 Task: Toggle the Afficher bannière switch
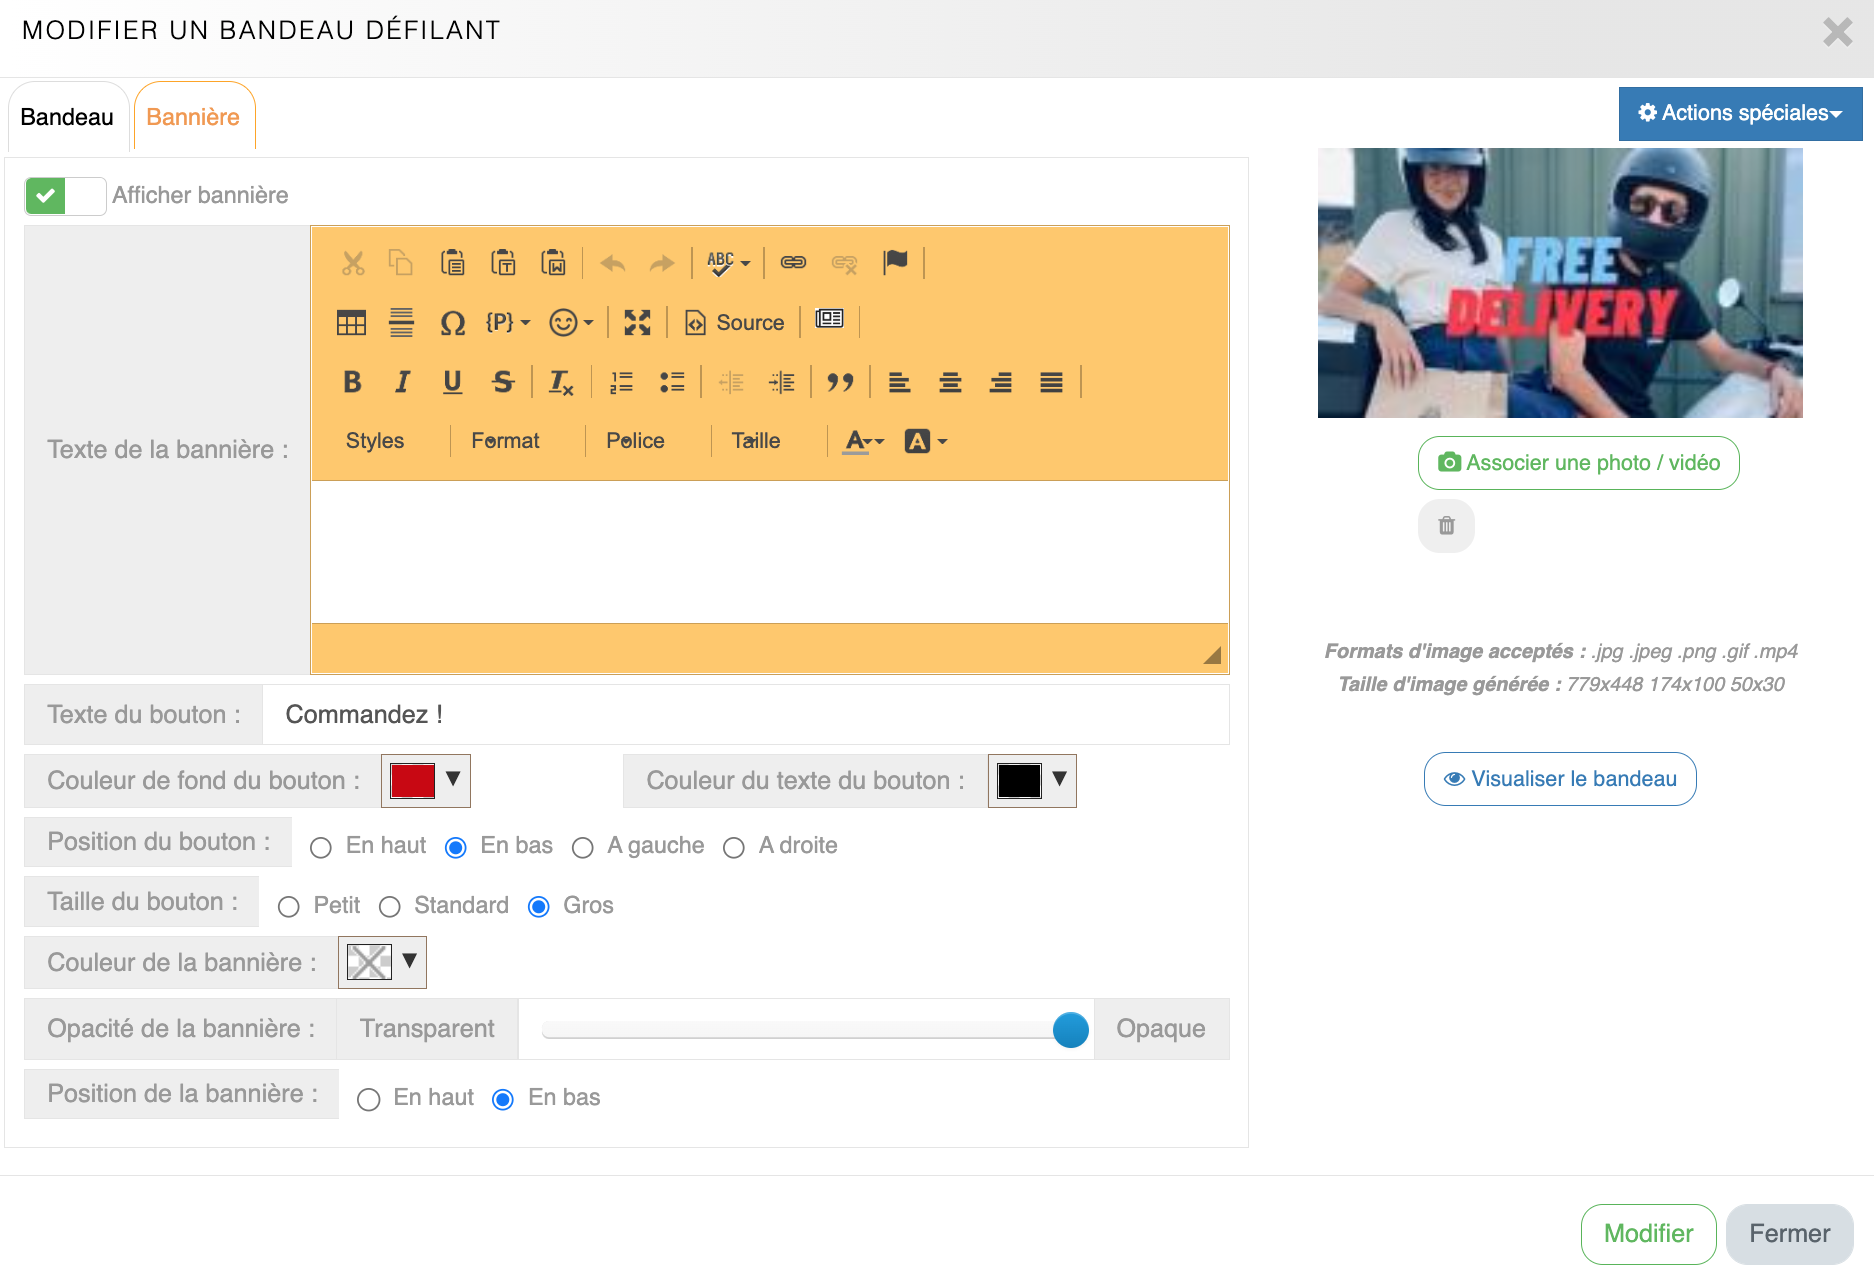65,196
